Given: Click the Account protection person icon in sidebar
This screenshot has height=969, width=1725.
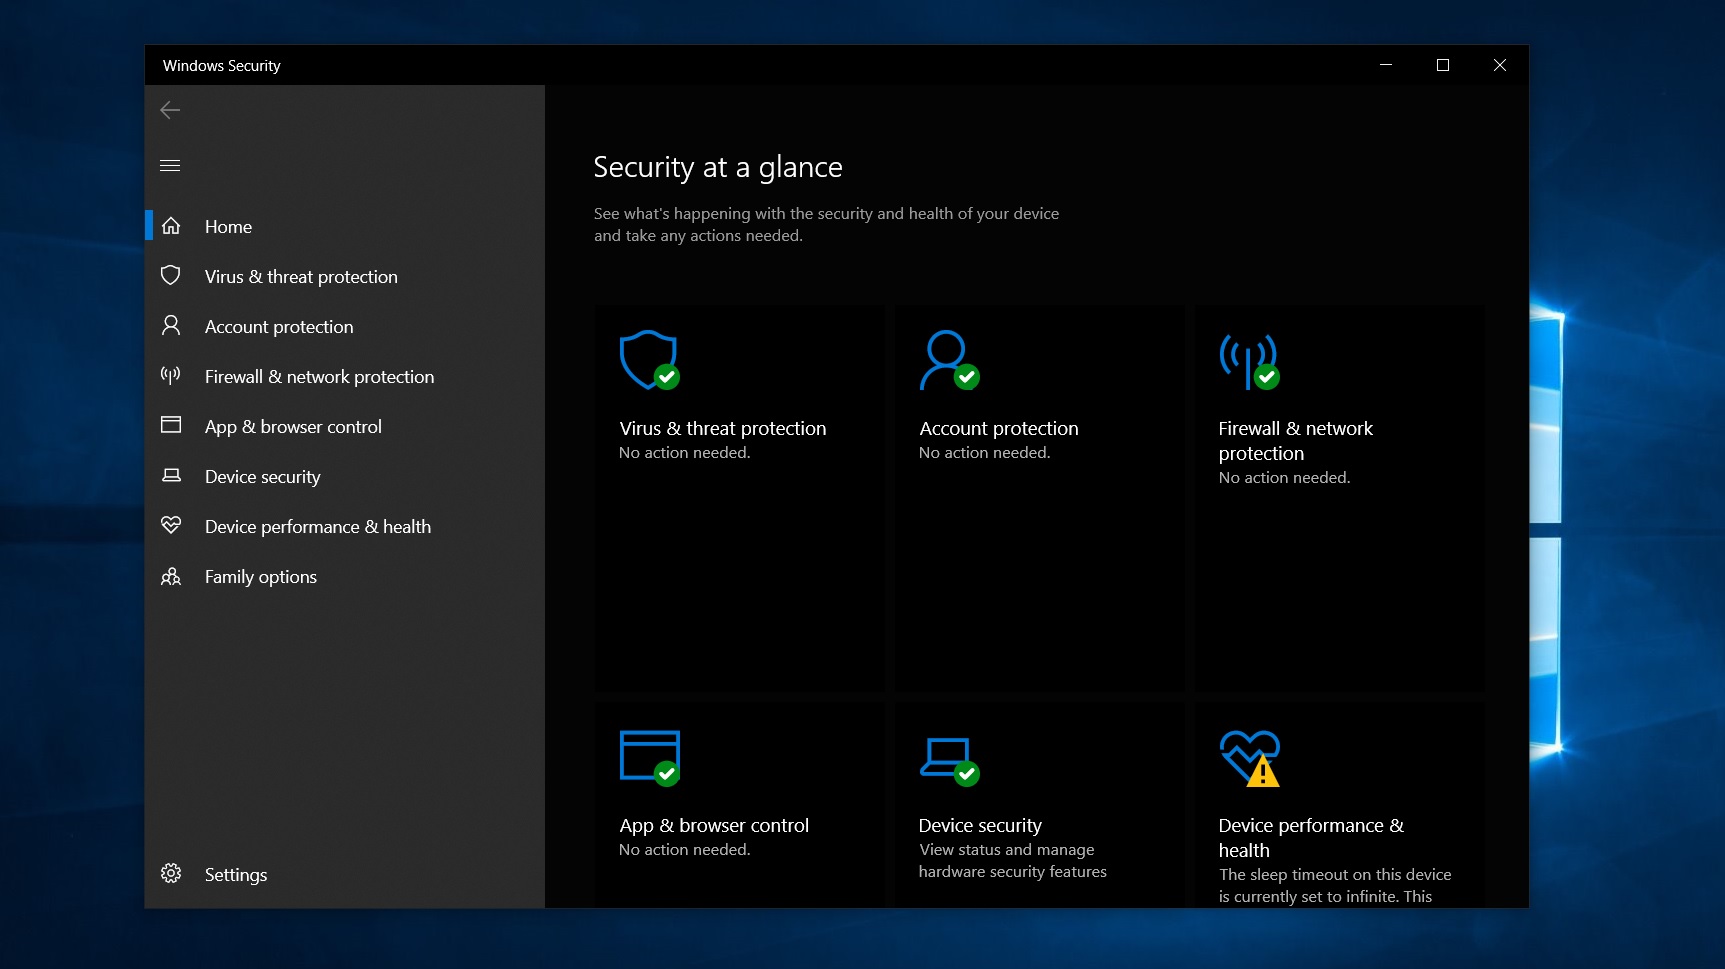Looking at the screenshot, I should coord(171,325).
